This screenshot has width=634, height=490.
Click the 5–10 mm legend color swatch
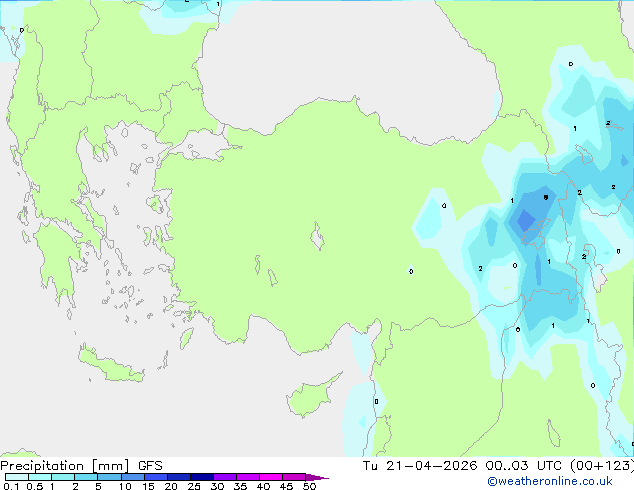click(110, 477)
